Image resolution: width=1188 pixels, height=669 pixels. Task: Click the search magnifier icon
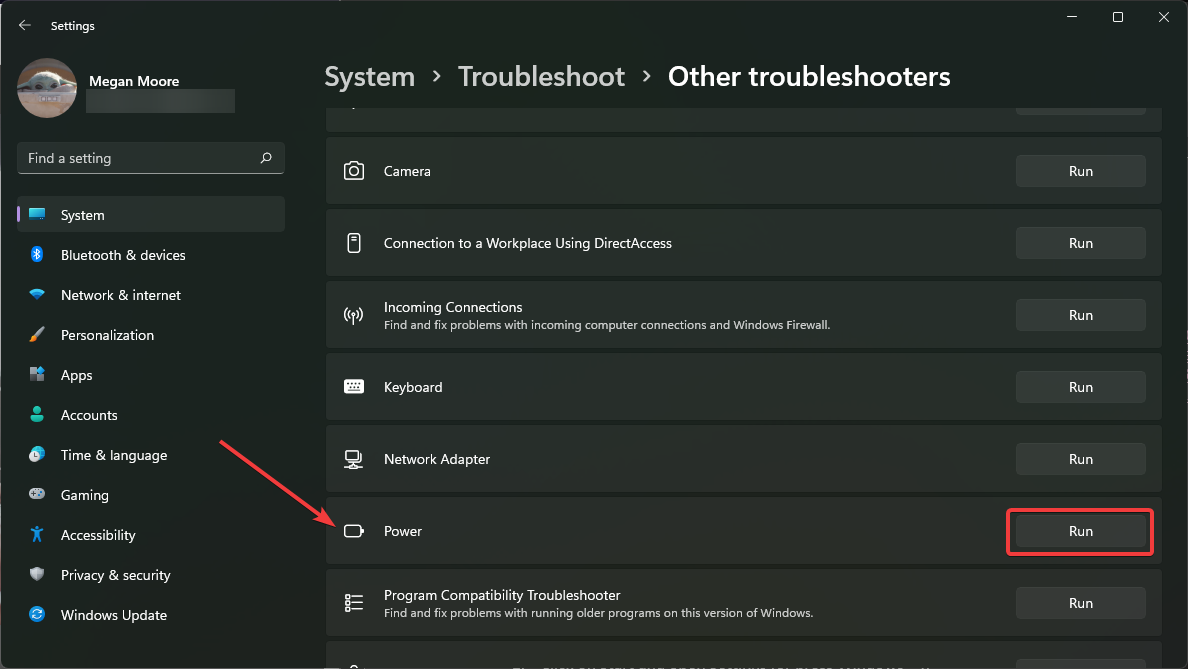(x=266, y=158)
